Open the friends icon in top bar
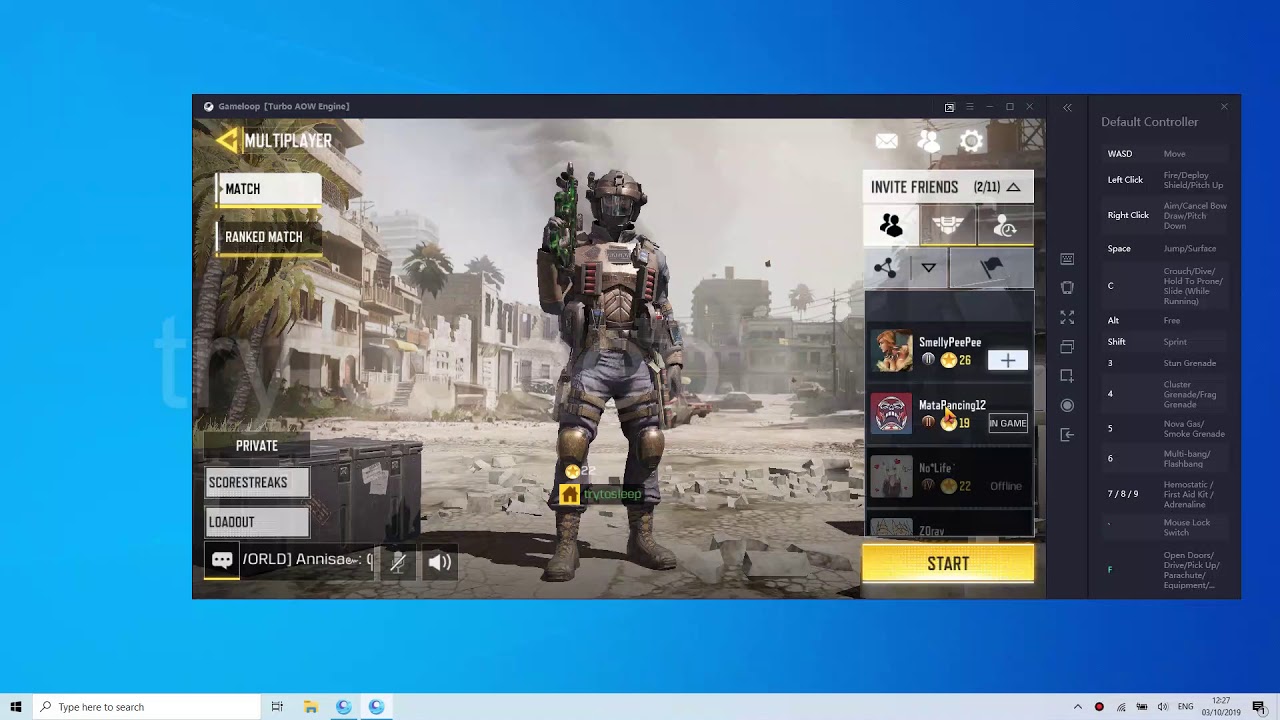The width and height of the screenshot is (1280, 720). pos(929,141)
